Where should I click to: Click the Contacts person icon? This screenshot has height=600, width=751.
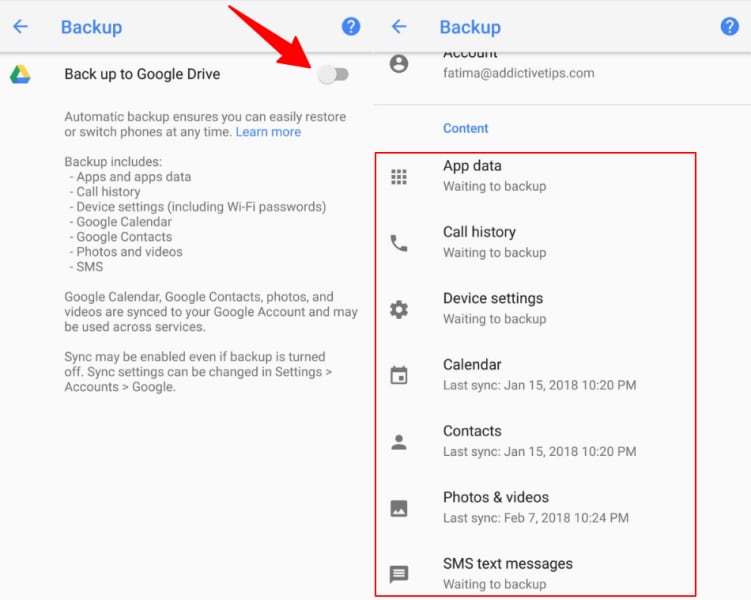point(398,442)
